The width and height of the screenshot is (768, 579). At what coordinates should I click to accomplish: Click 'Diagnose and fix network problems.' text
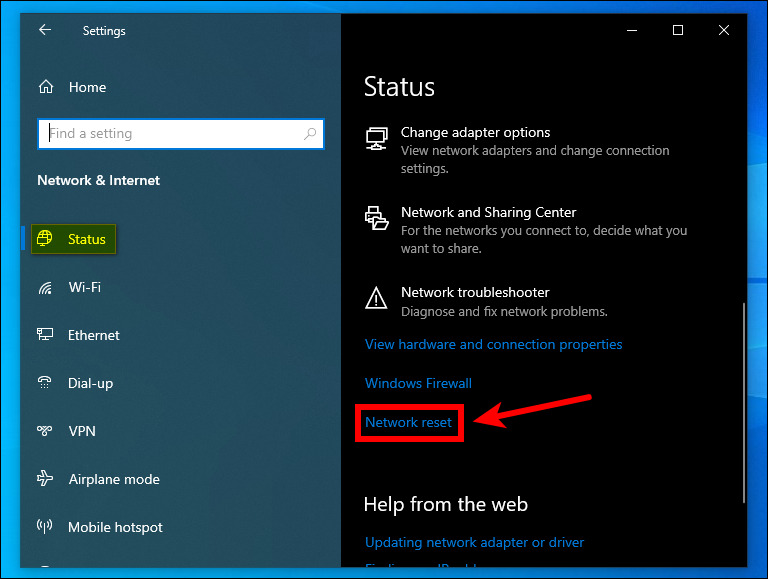click(504, 312)
